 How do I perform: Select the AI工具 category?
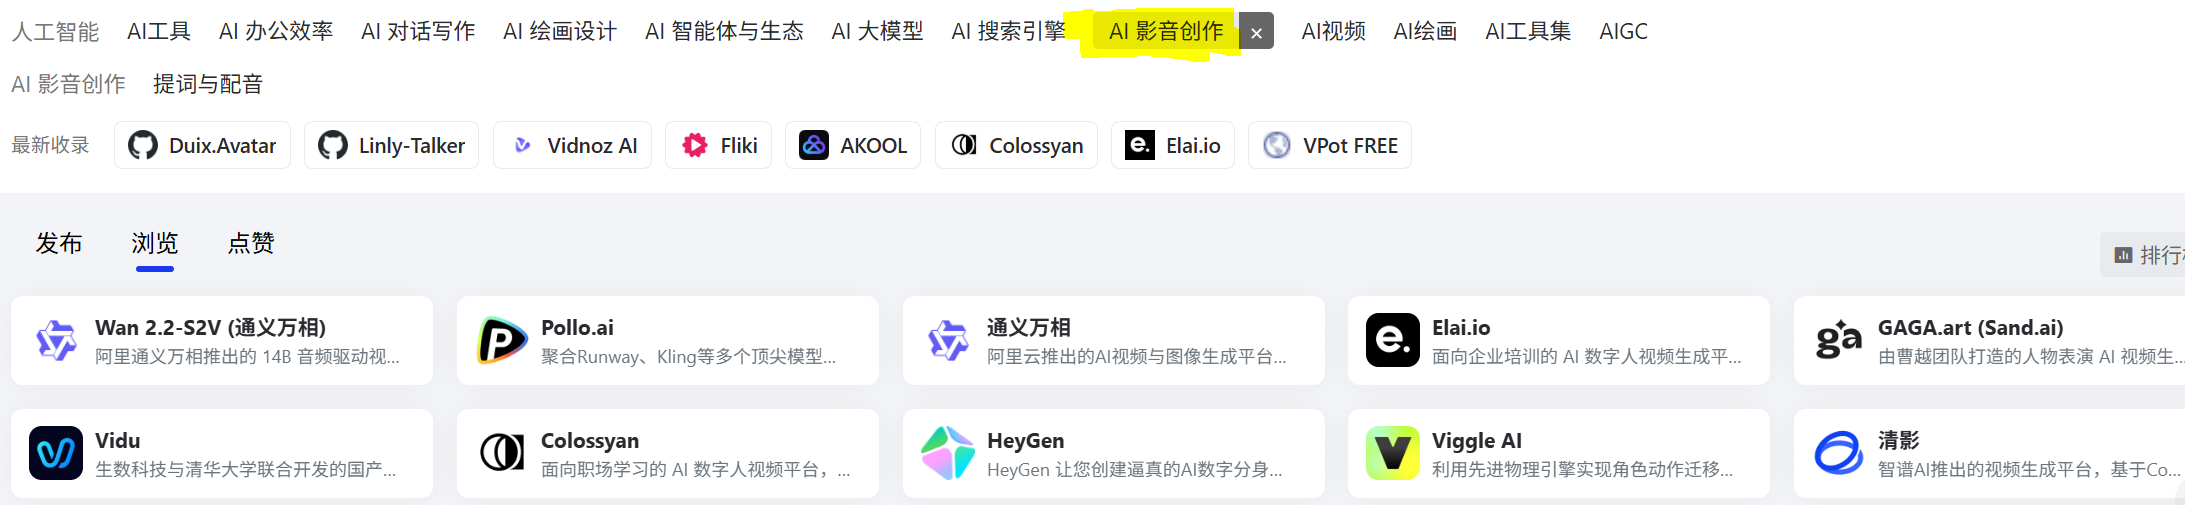[159, 32]
